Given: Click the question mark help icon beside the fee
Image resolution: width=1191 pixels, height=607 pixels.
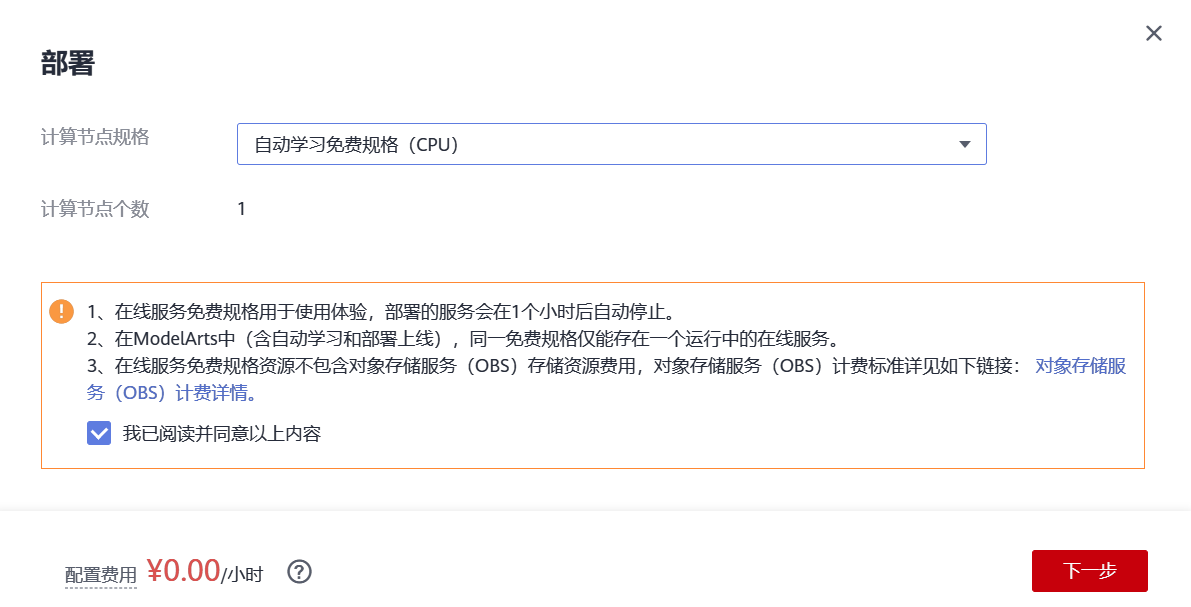Looking at the screenshot, I should click(300, 572).
